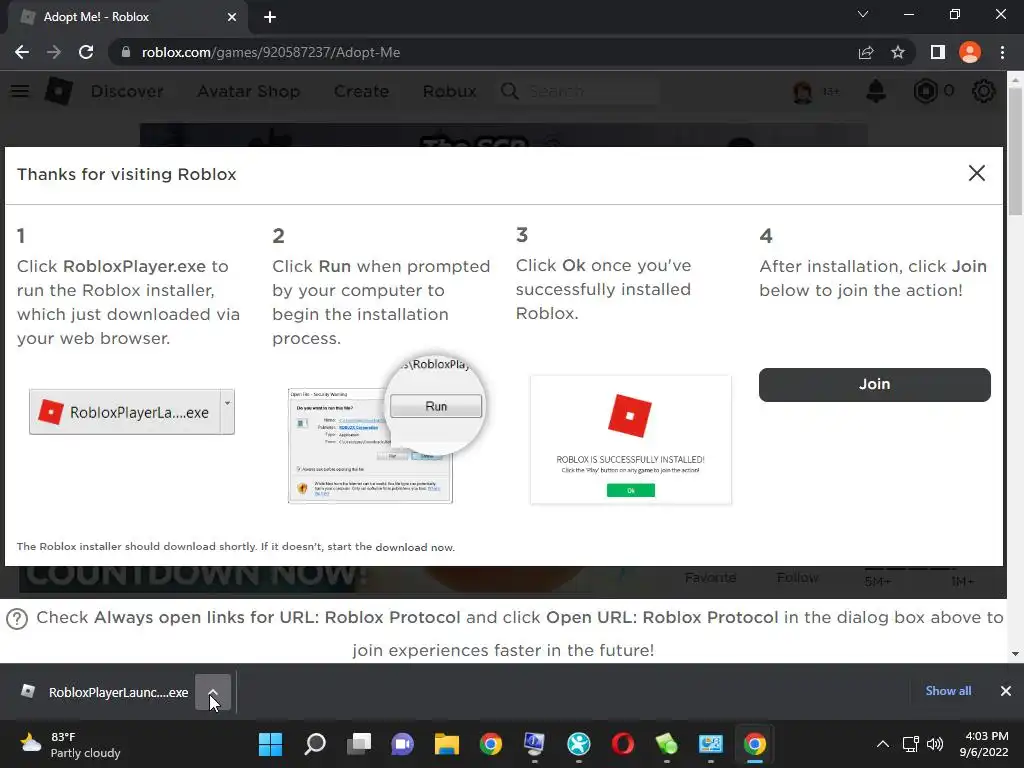Close the Adopt Me! - Roblox tab
Image resolution: width=1024 pixels, height=768 pixels.
[232, 17]
